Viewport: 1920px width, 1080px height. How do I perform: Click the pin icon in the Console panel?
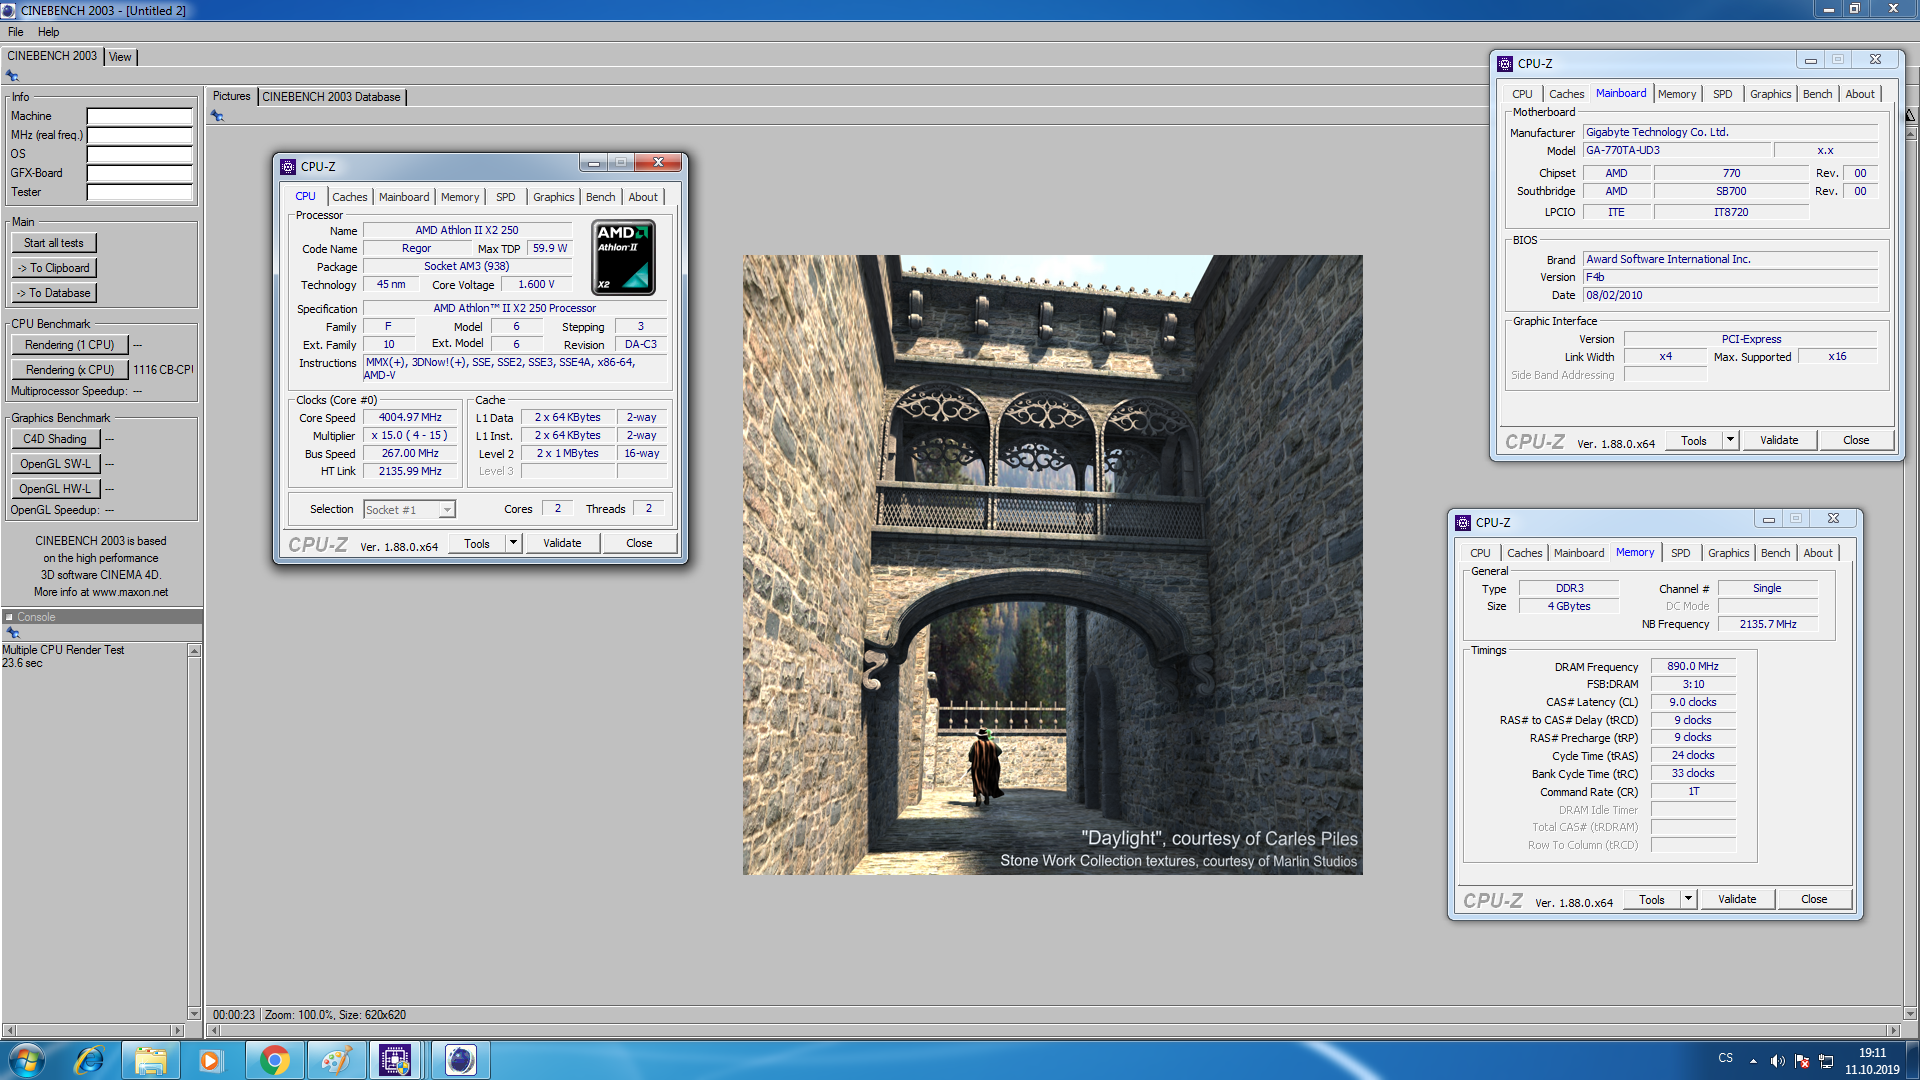click(x=13, y=633)
